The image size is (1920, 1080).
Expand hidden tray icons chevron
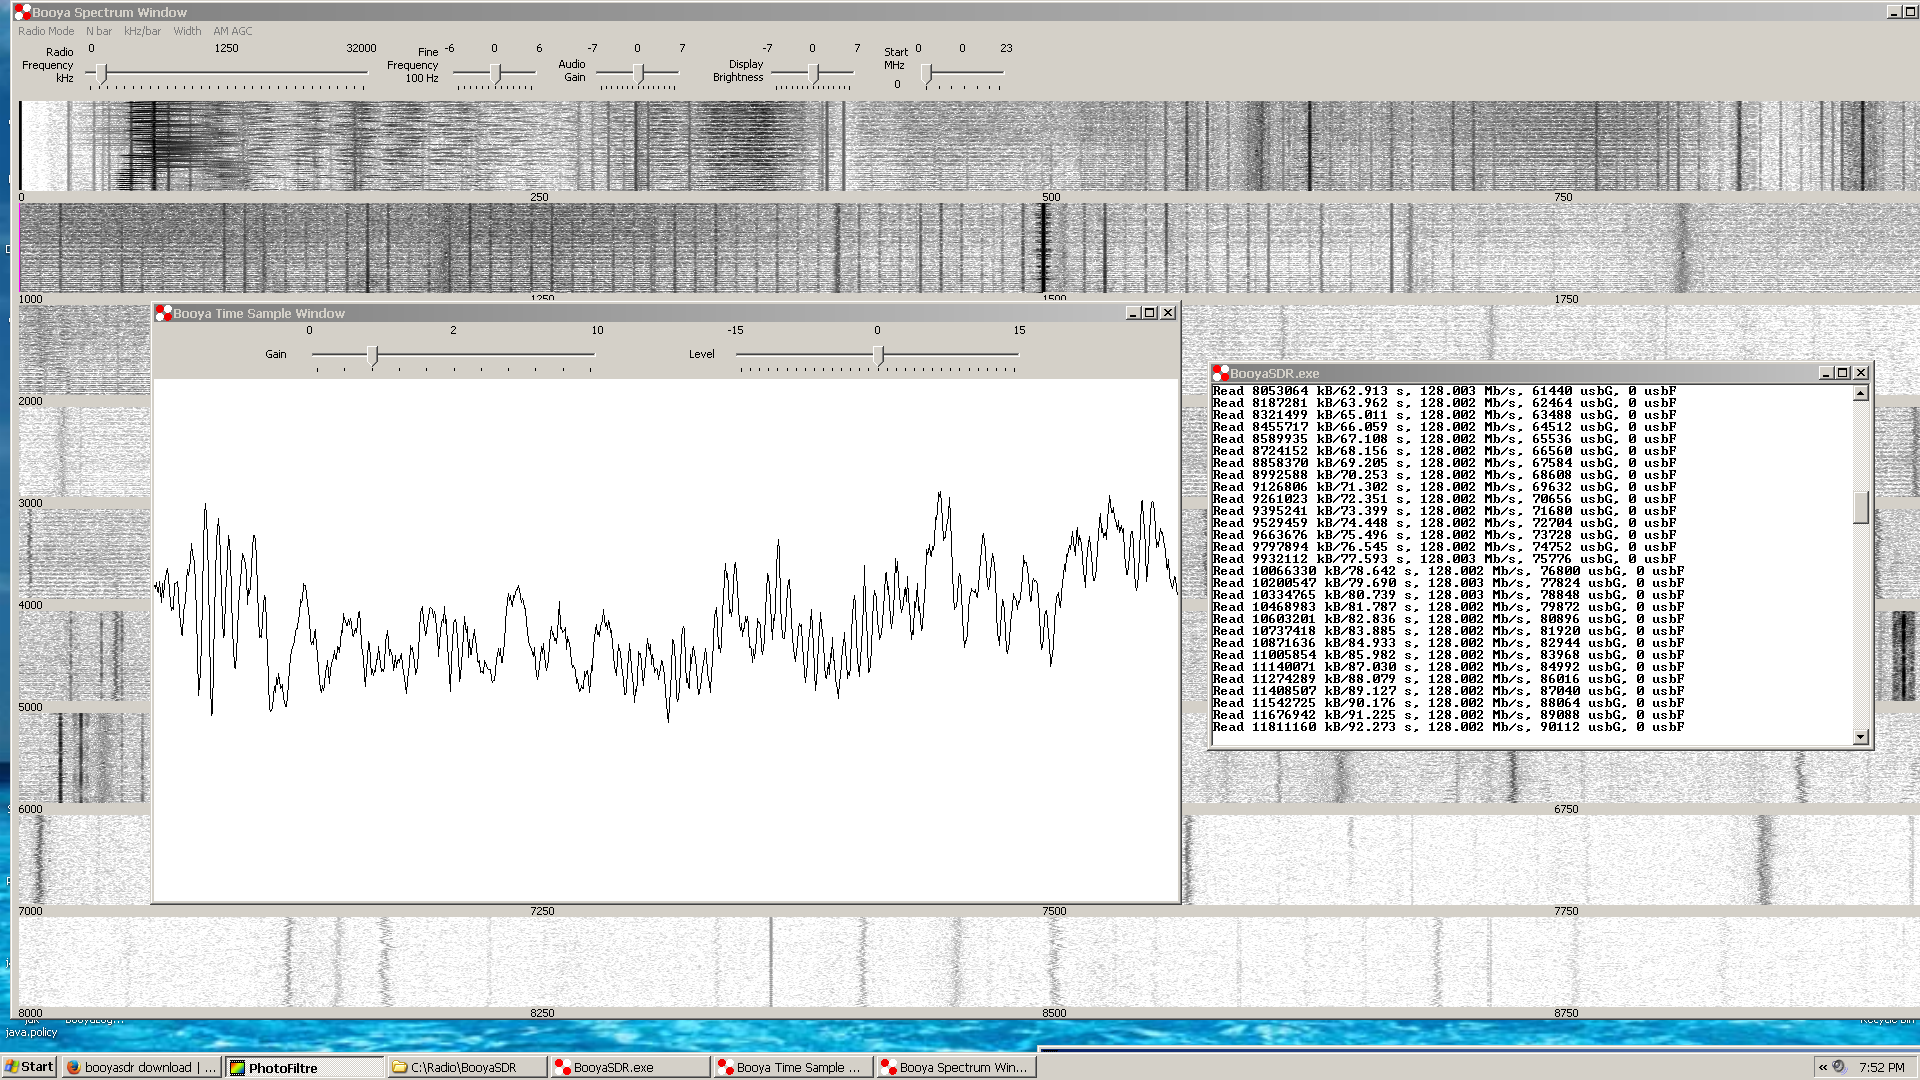pyautogui.click(x=1823, y=1067)
